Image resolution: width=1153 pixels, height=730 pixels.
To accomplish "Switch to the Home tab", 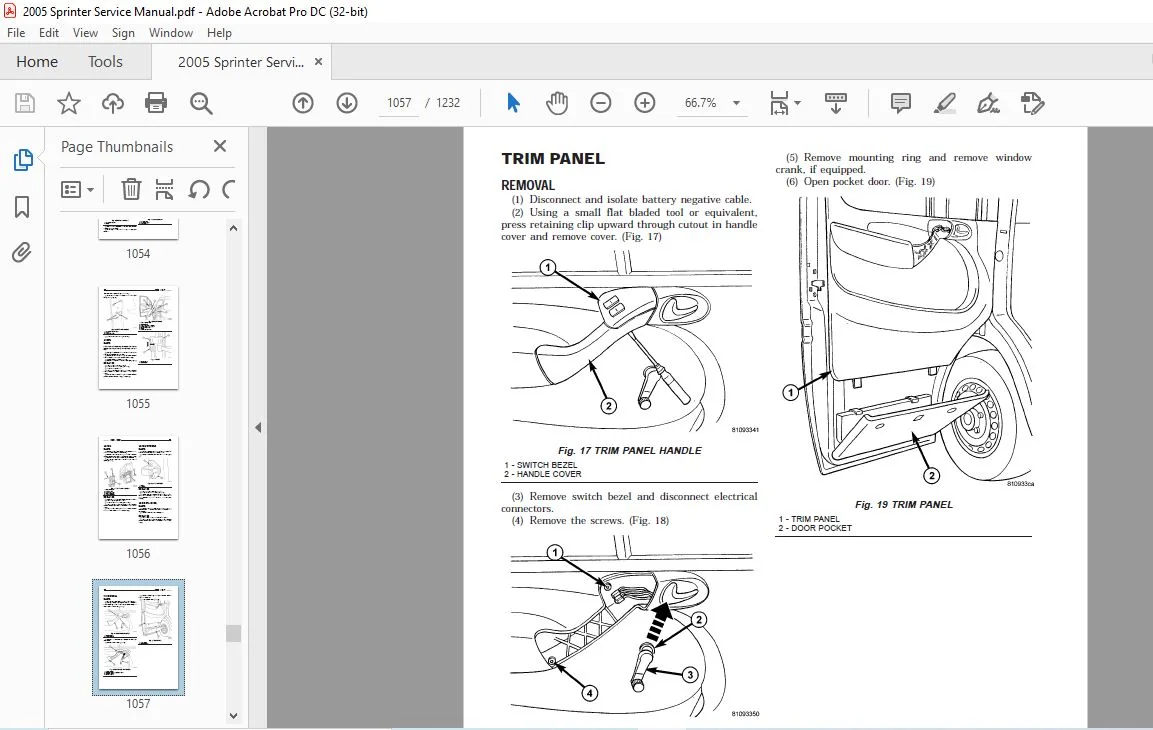I will (37, 62).
